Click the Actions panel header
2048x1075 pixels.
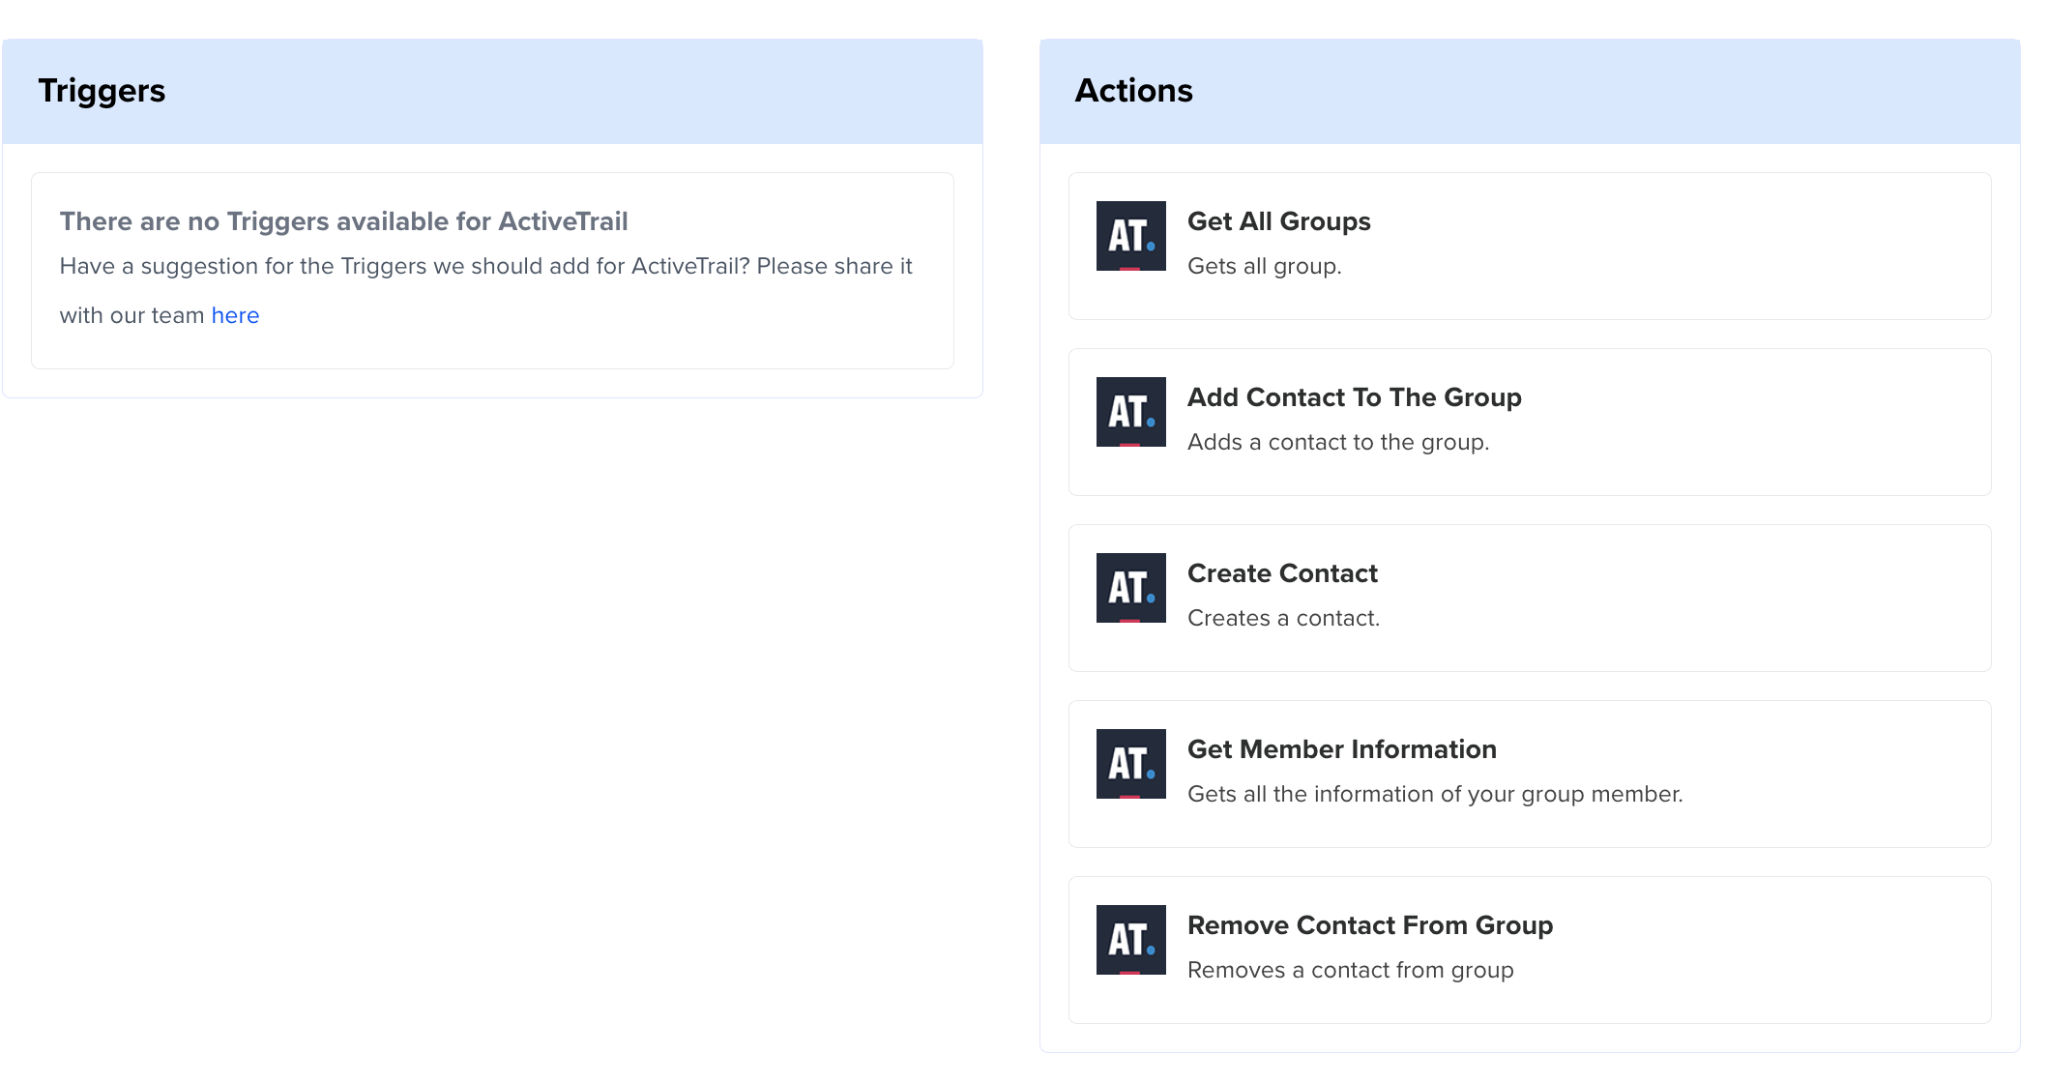point(1135,91)
